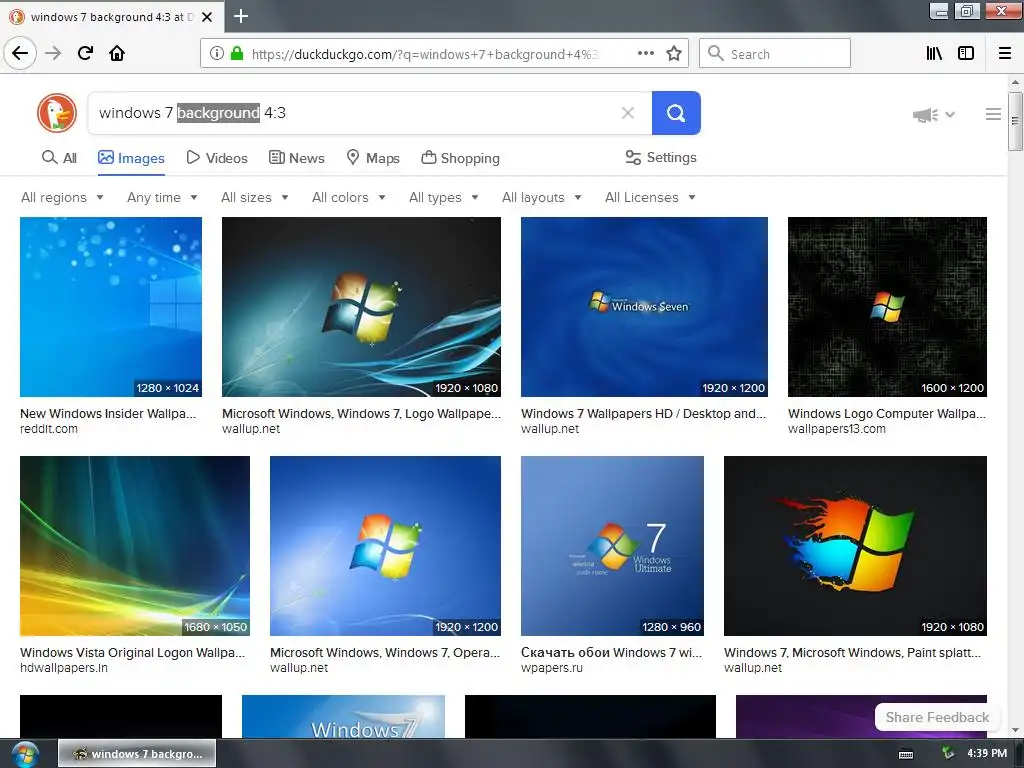Open the Windows 7 blue 1920×1200 logo thumbnail
The width and height of the screenshot is (1024, 768).
click(385, 546)
